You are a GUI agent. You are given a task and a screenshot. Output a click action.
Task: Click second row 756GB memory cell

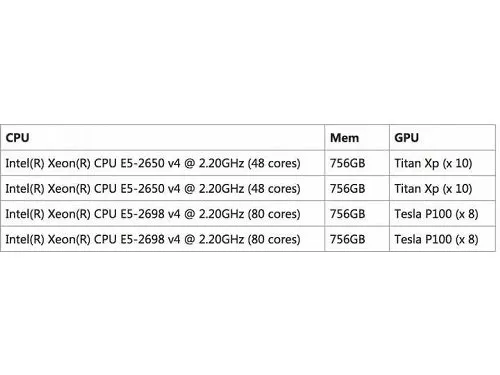pos(357,188)
